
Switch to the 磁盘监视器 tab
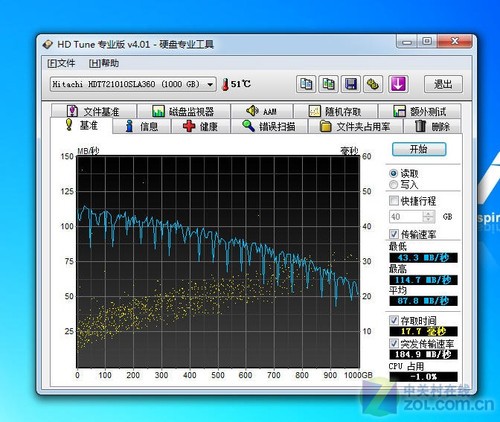tap(184, 111)
